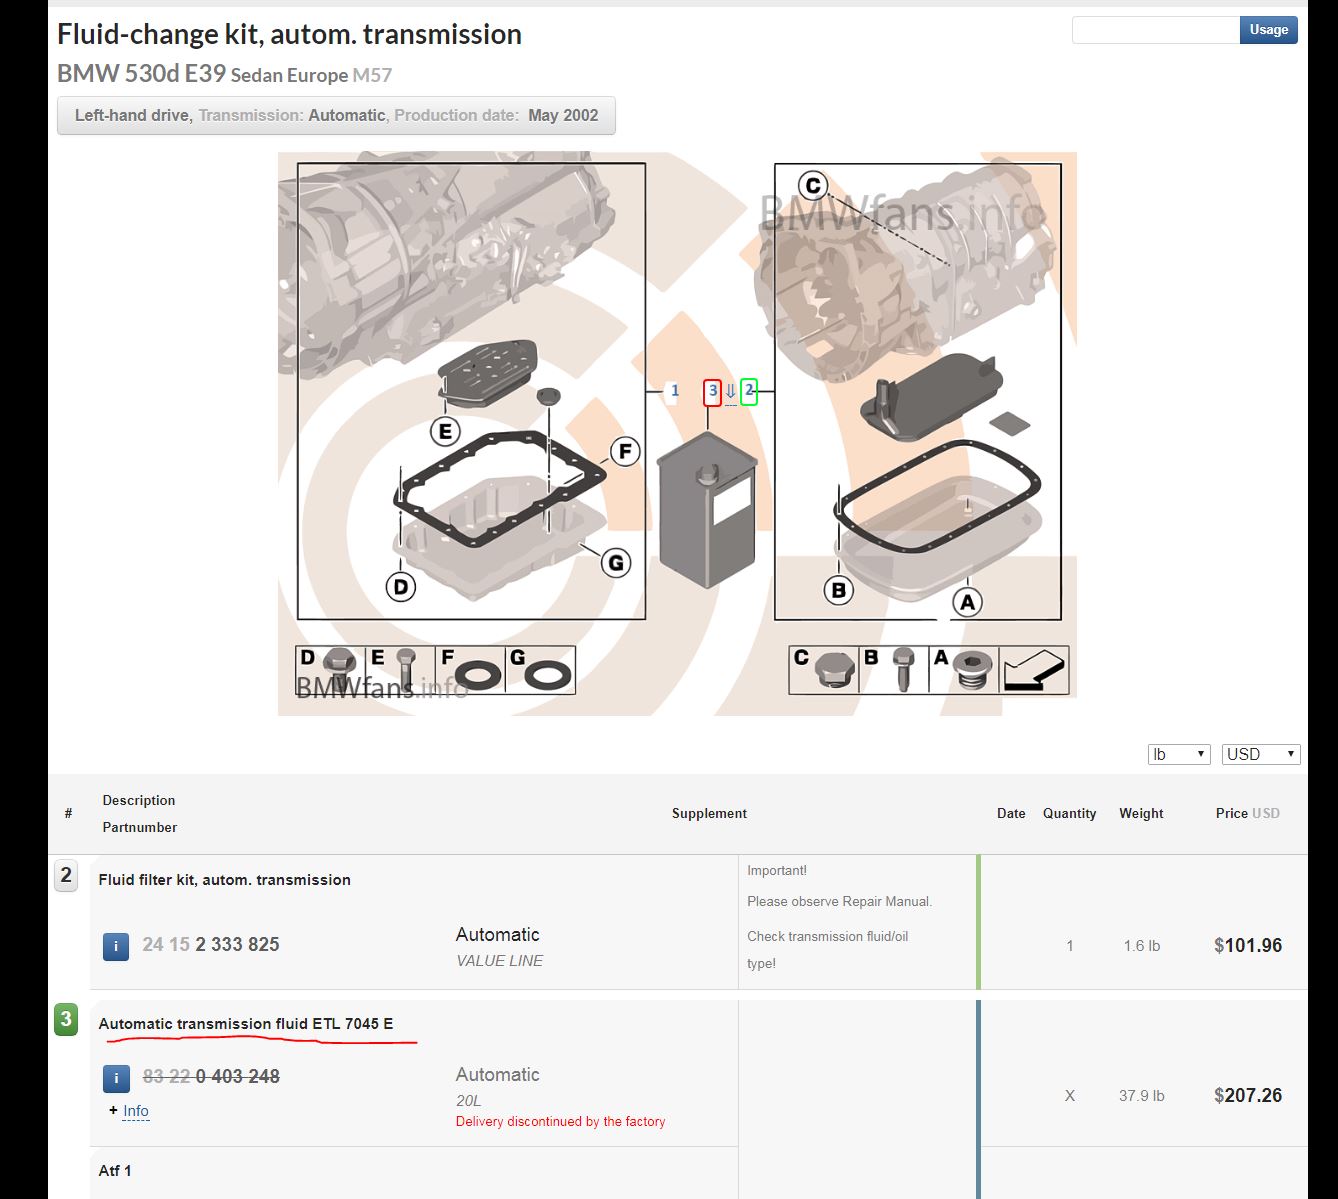Expand the Info section under part 83 22 0 403 248
The height and width of the screenshot is (1199, 1338).
[135, 1111]
